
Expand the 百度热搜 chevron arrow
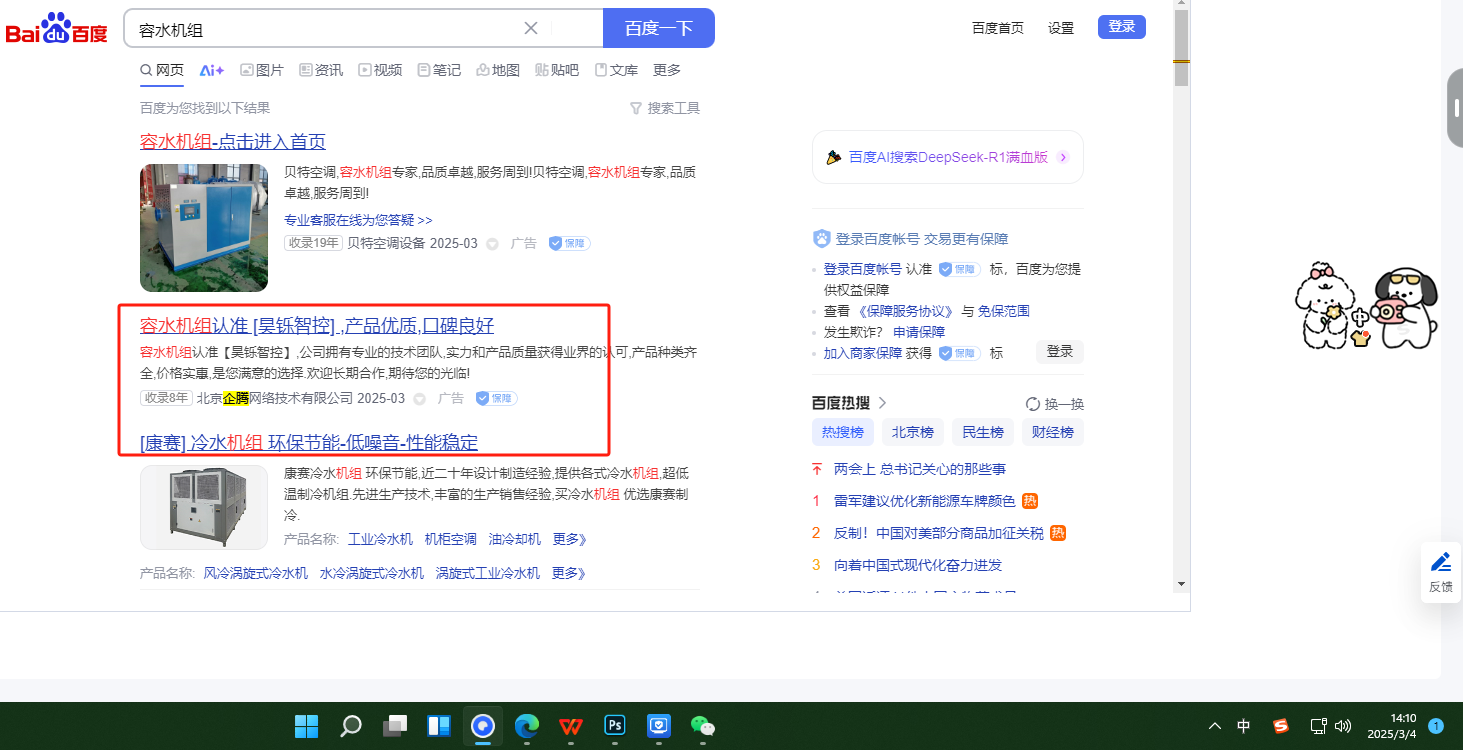tap(882, 403)
